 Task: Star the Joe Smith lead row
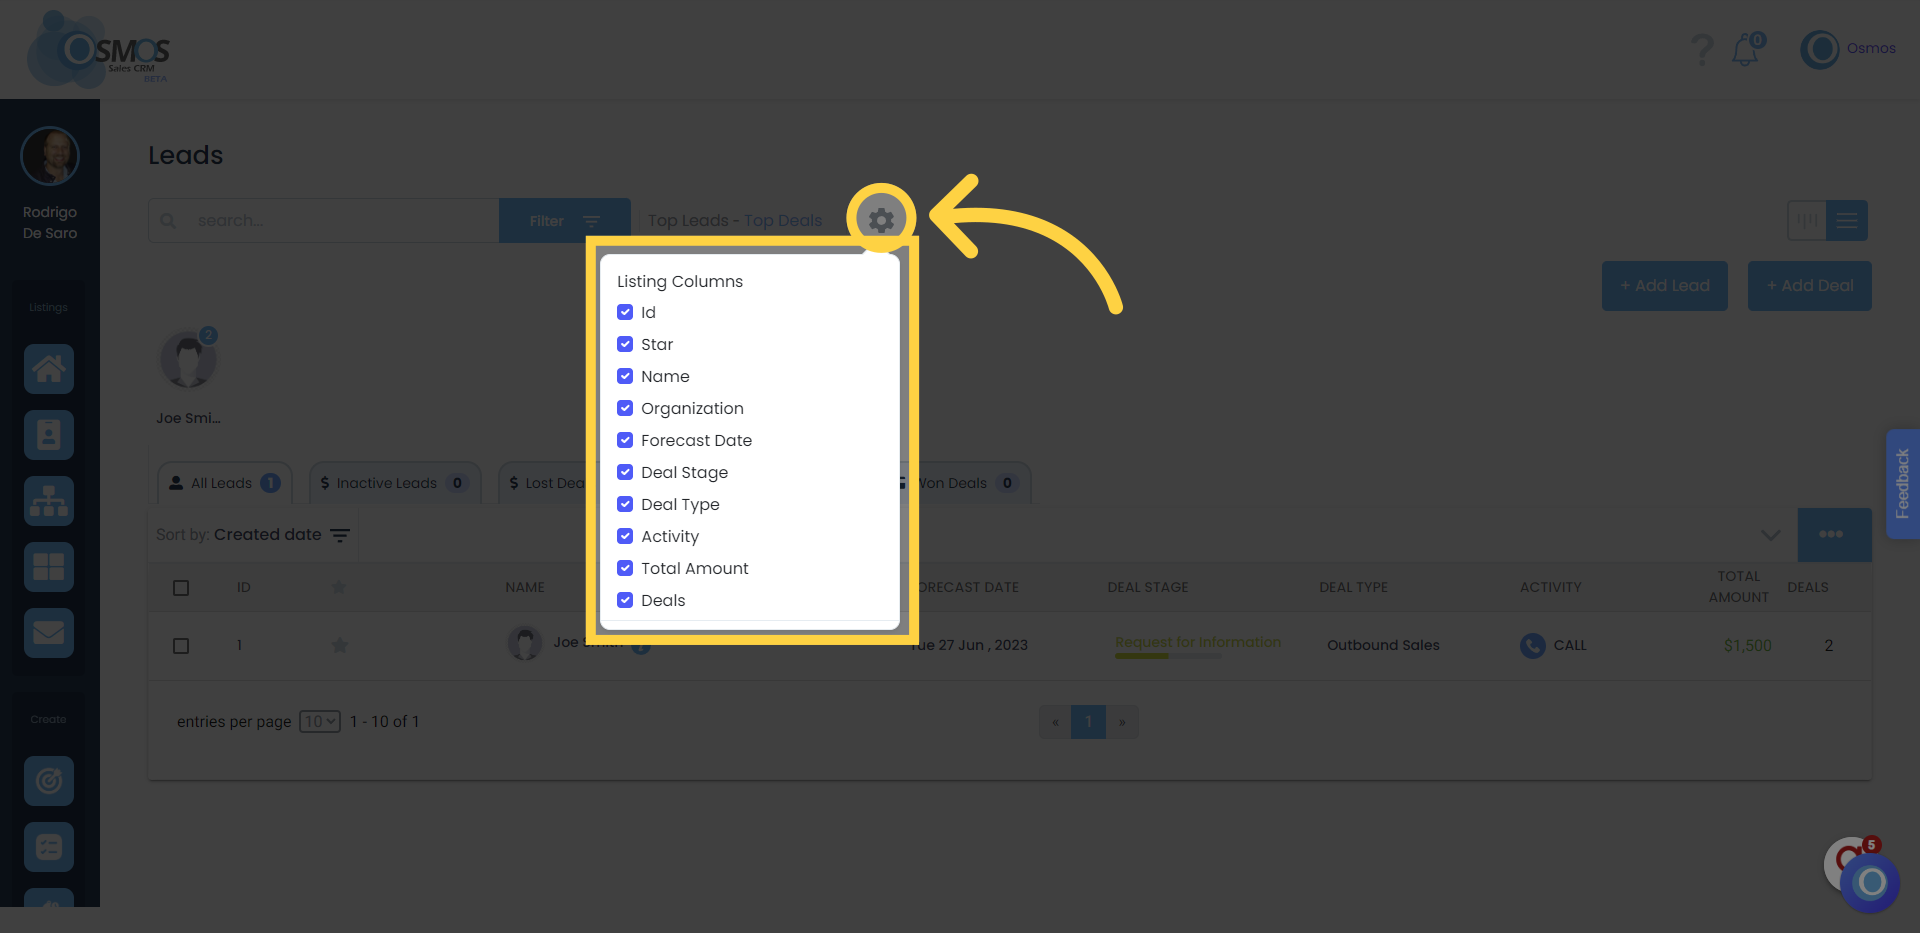click(340, 645)
